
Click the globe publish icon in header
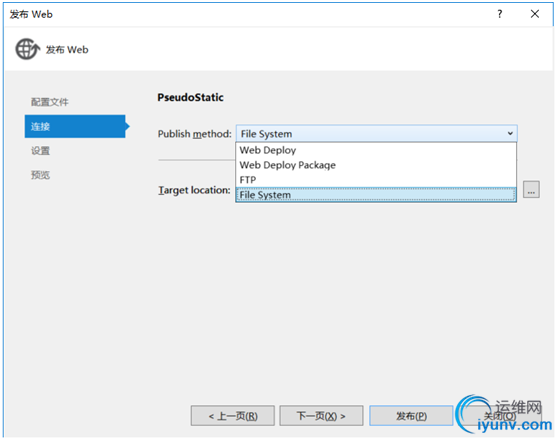point(27,49)
